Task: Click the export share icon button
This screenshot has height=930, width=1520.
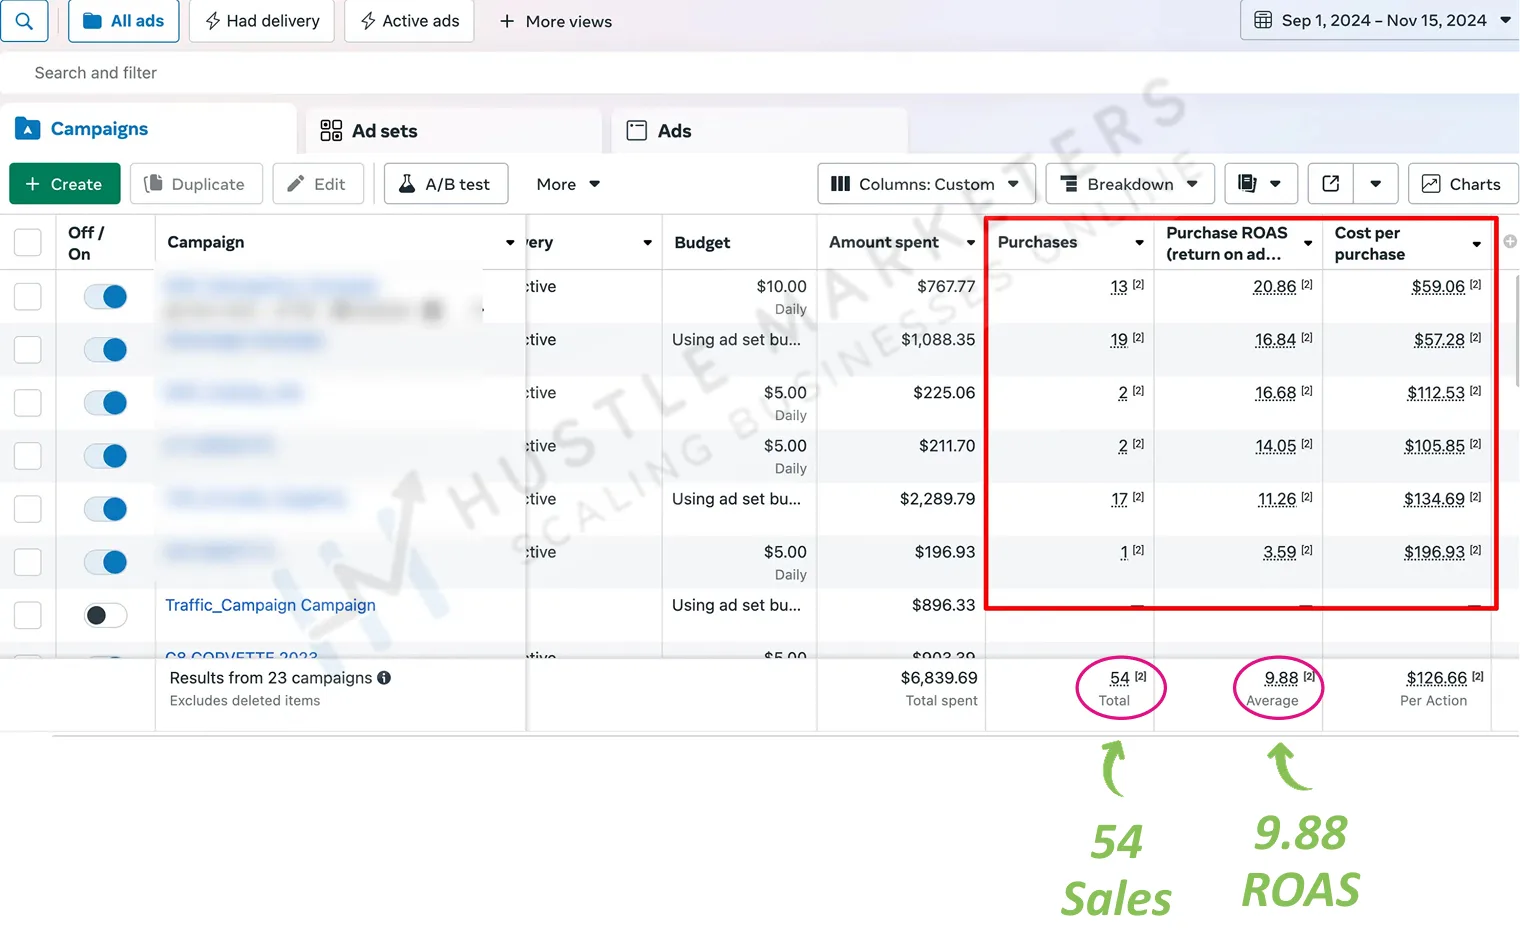Action: pyautogui.click(x=1331, y=184)
